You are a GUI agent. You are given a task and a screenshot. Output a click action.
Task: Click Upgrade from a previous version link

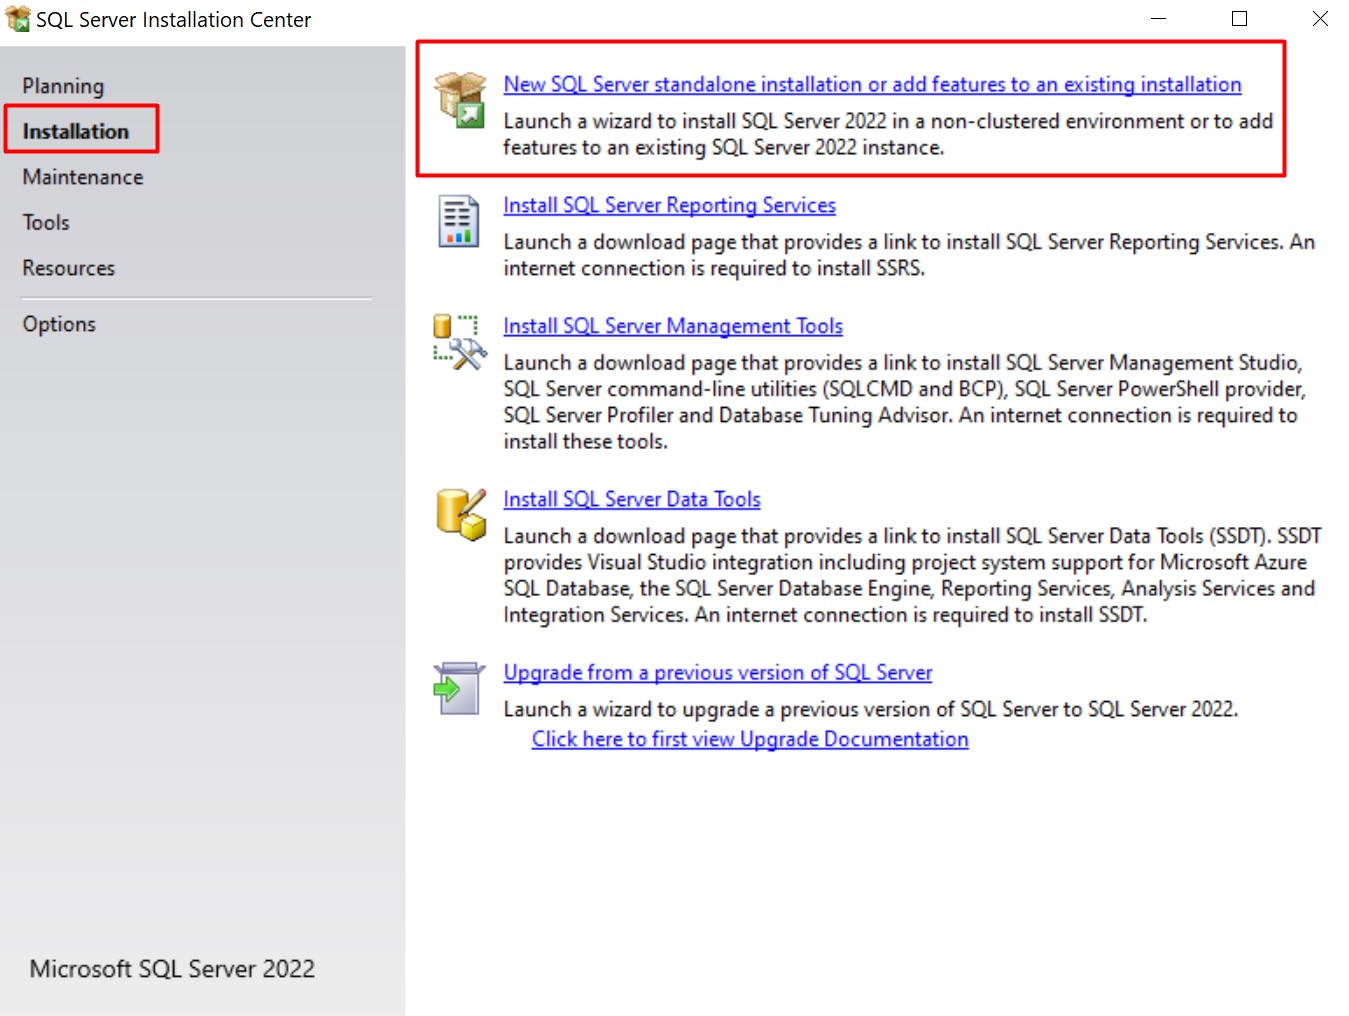coord(718,673)
